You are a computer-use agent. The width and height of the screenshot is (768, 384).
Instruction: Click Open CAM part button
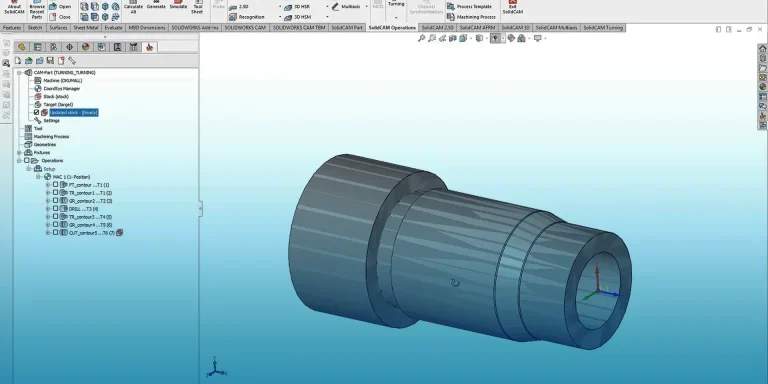click(x=60, y=6)
